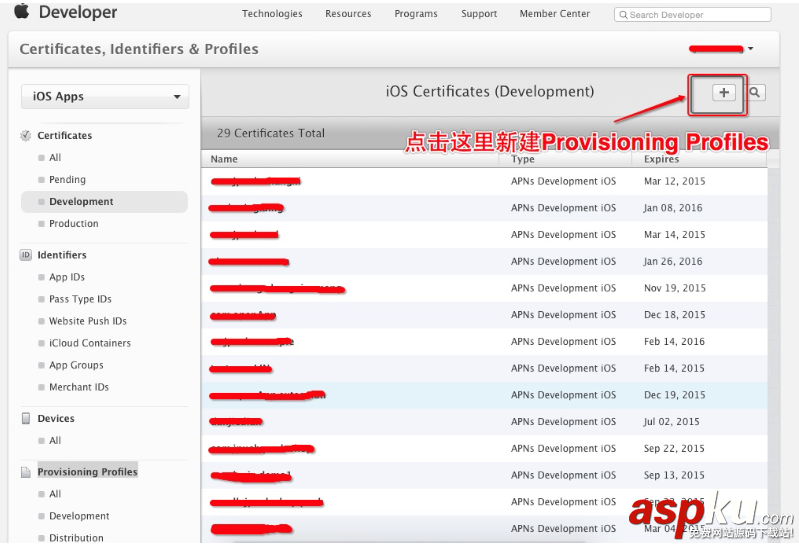Select certificate expiring Jan 08, 2016
799x545 pixels.
click(484, 208)
